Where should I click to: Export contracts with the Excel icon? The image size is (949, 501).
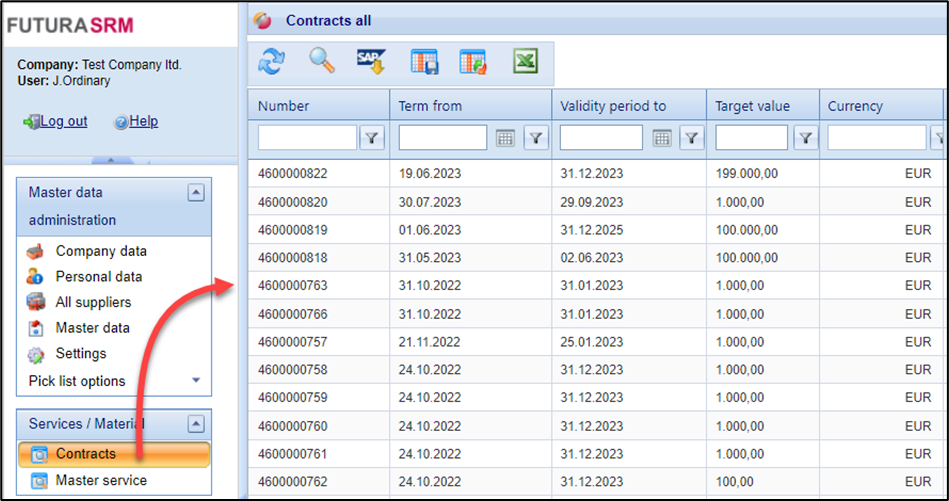click(525, 61)
